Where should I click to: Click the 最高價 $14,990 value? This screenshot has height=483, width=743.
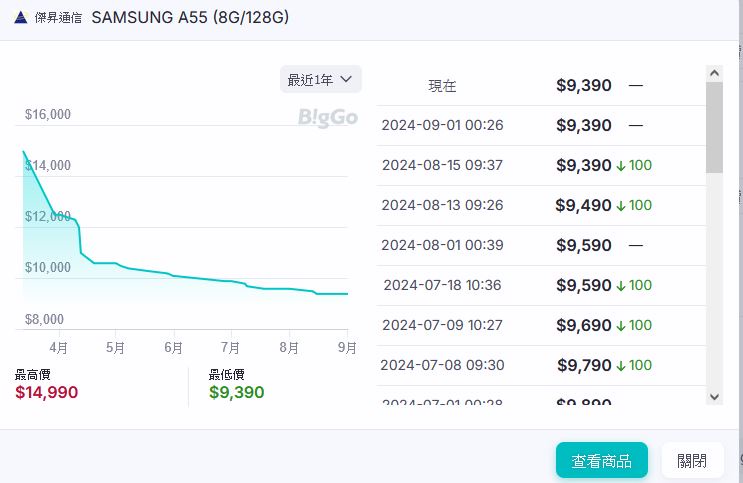click(46, 392)
